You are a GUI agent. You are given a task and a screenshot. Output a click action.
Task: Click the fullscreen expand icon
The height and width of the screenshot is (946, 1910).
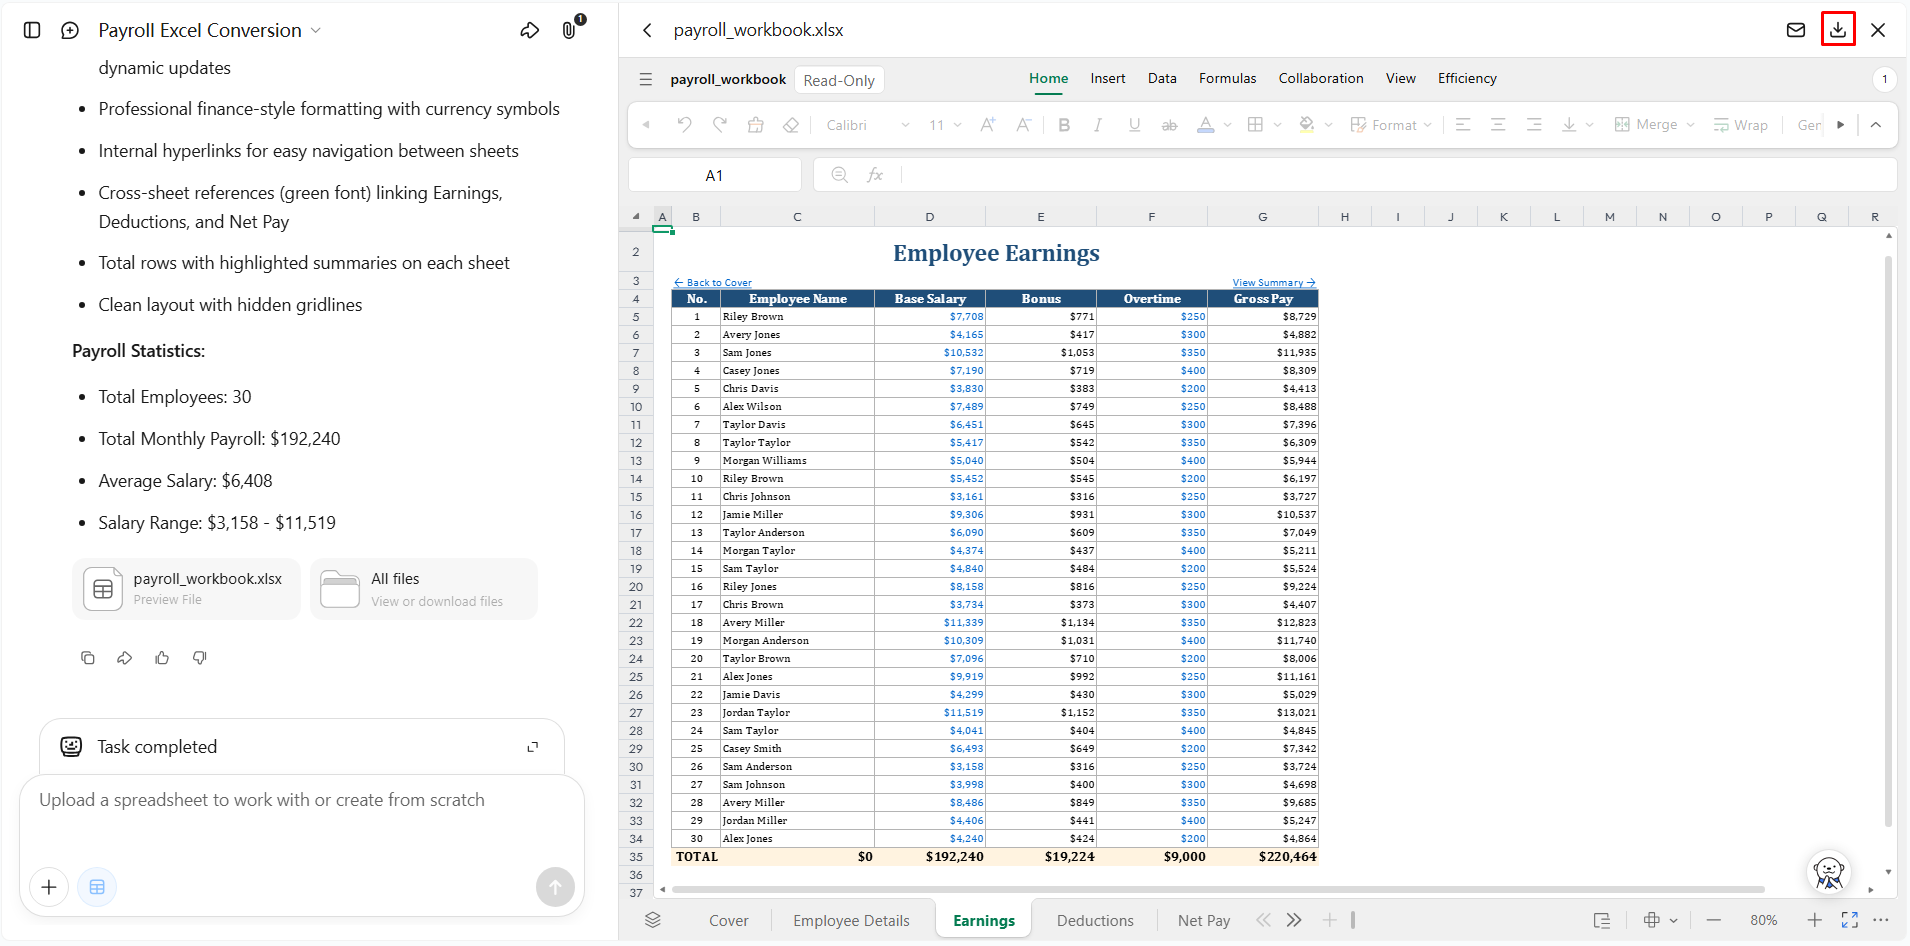[x=1850, y=920]
